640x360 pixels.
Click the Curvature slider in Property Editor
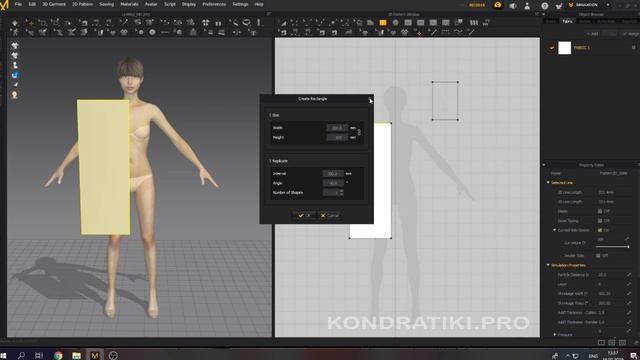(x=612, y=247)
